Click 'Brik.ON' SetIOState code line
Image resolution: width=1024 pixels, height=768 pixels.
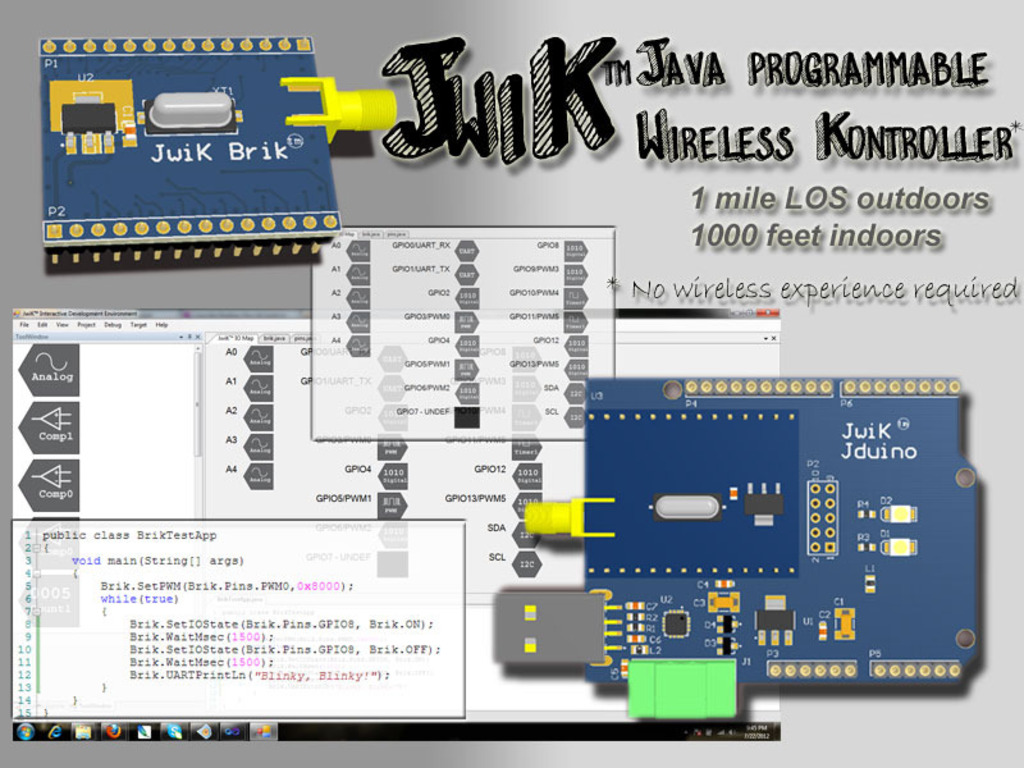[281, 624]
